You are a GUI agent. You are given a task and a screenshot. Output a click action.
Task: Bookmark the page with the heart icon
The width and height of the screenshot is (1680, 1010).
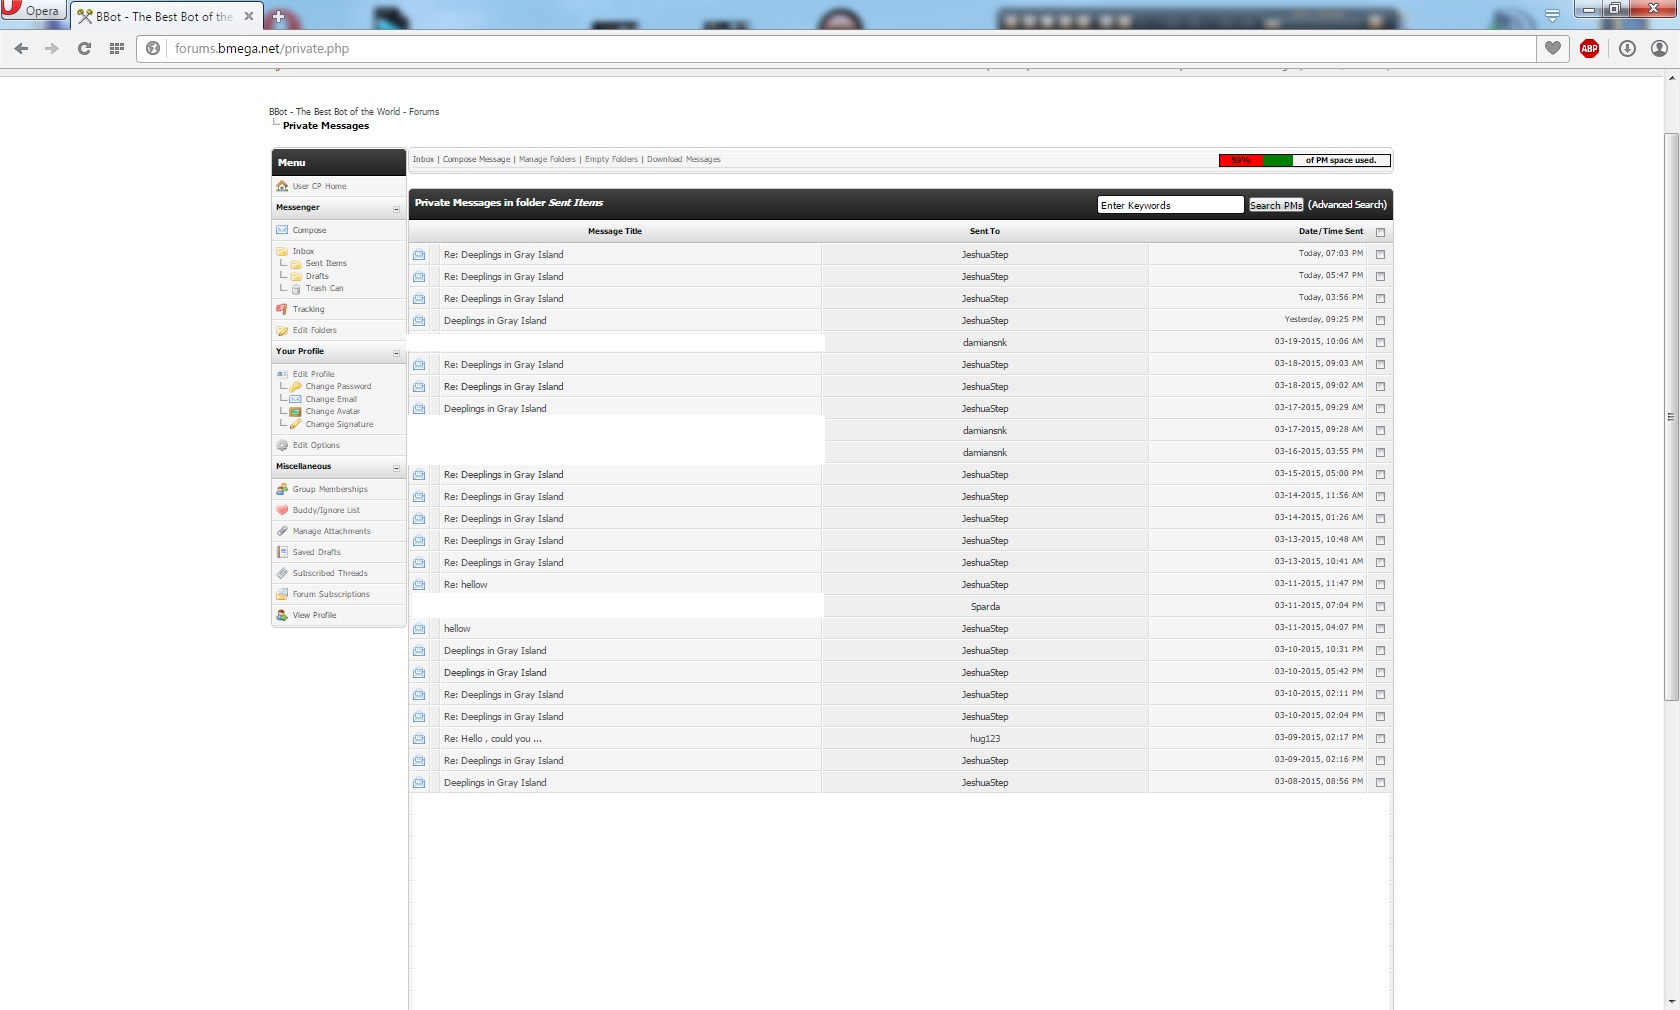[1553, 48]
